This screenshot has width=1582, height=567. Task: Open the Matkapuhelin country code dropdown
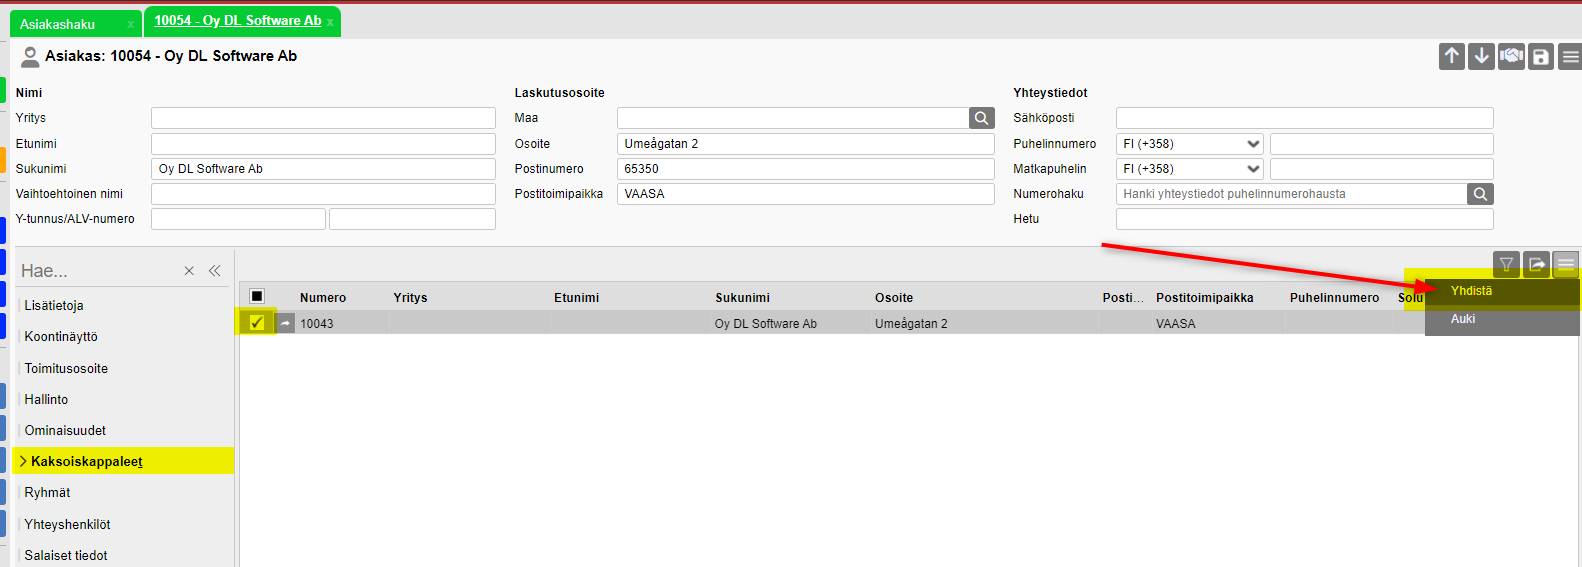(x=1190, y=169)
